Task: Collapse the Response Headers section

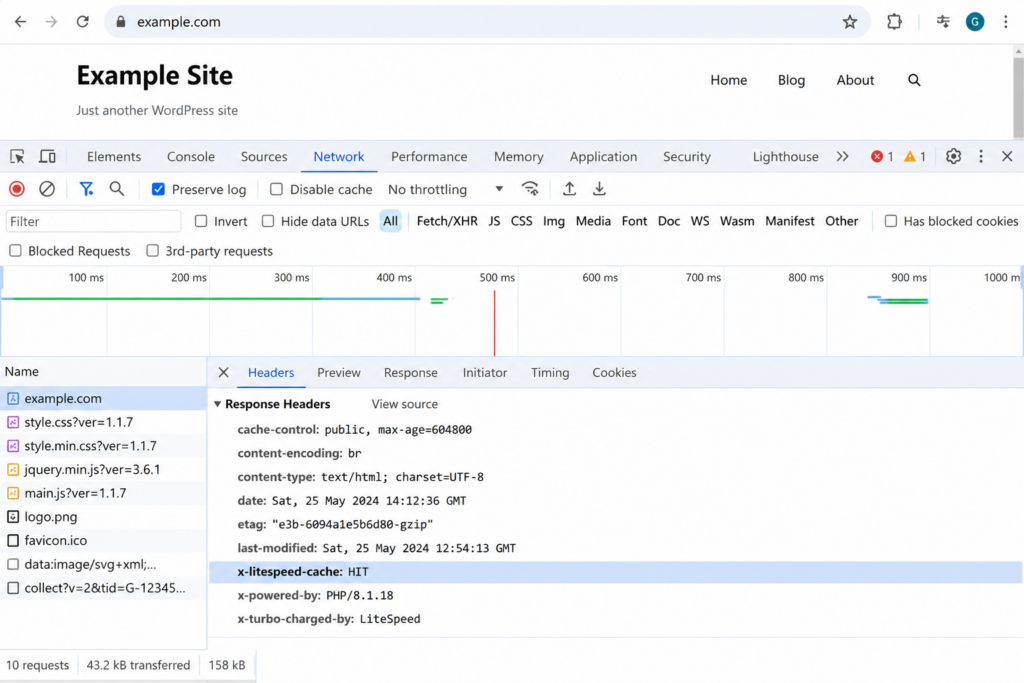Action: 217,404
